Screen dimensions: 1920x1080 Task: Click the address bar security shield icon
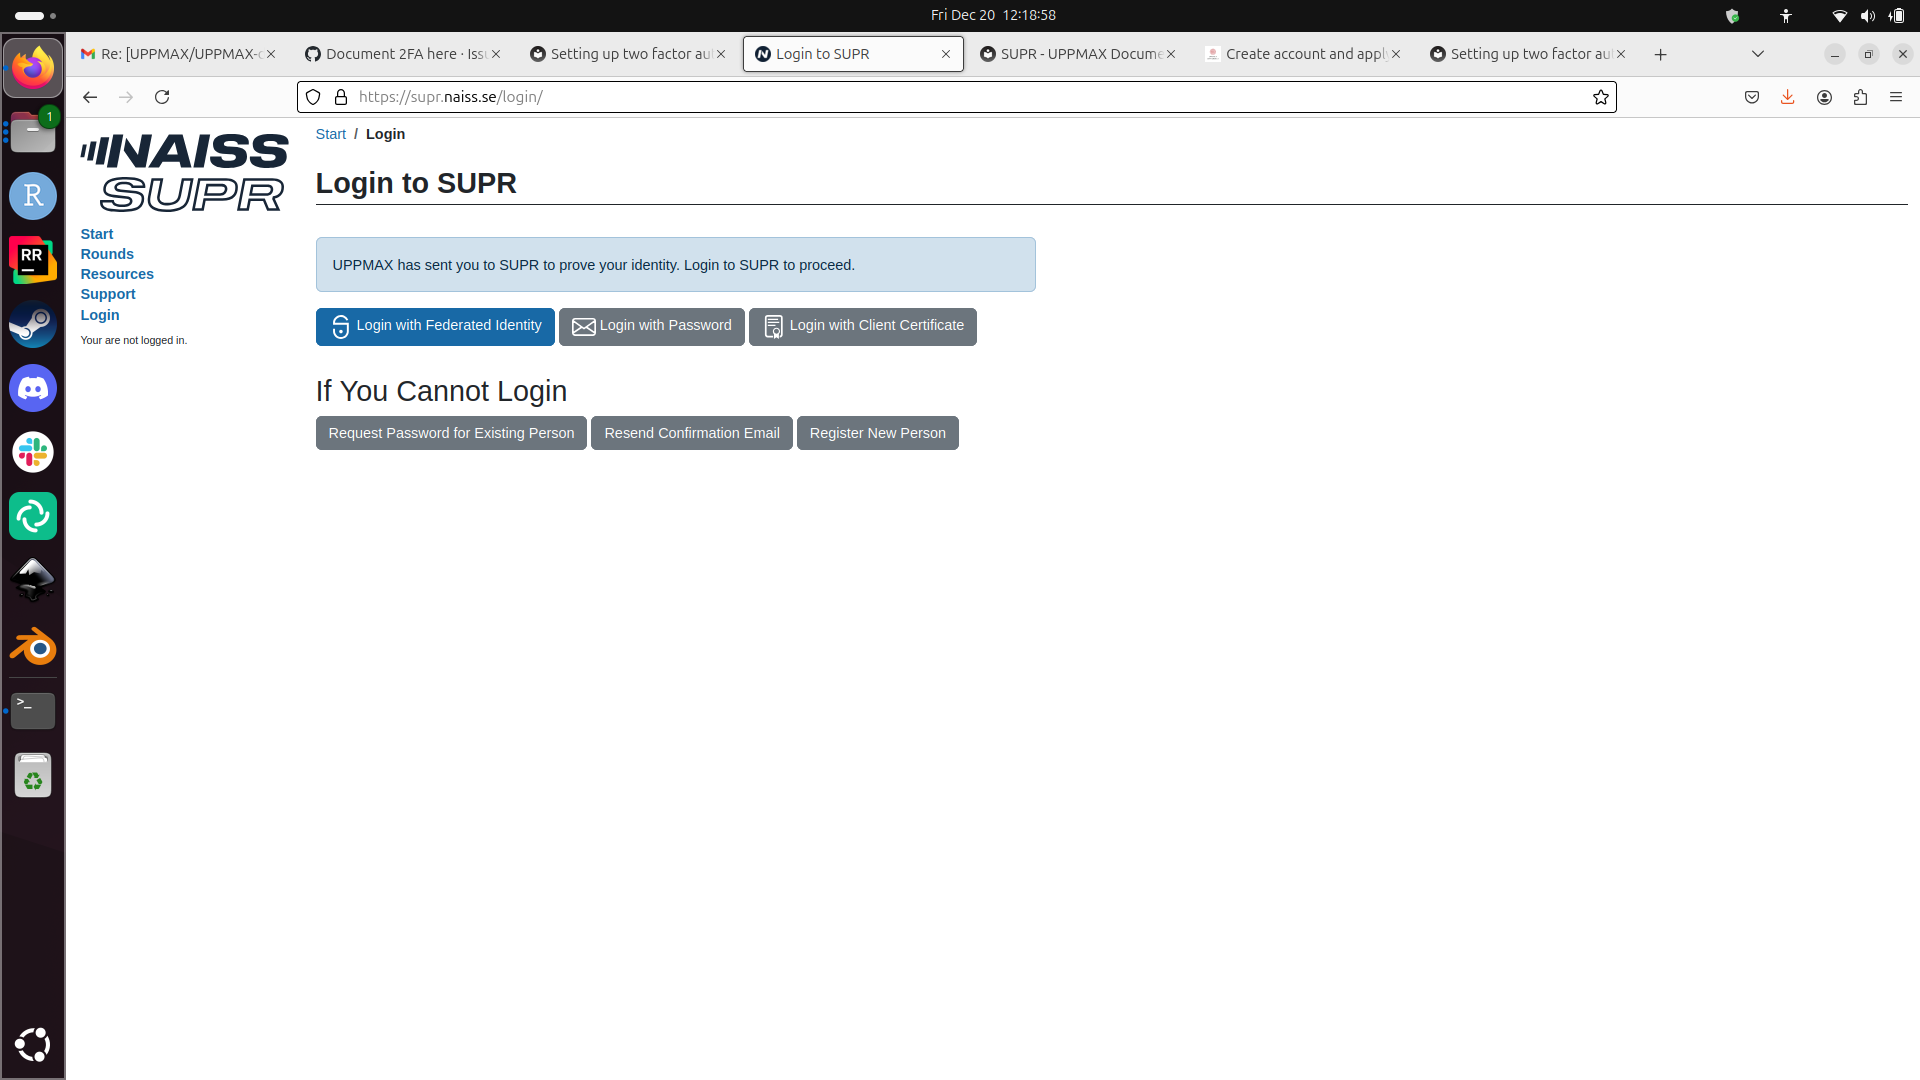point(313,96)
